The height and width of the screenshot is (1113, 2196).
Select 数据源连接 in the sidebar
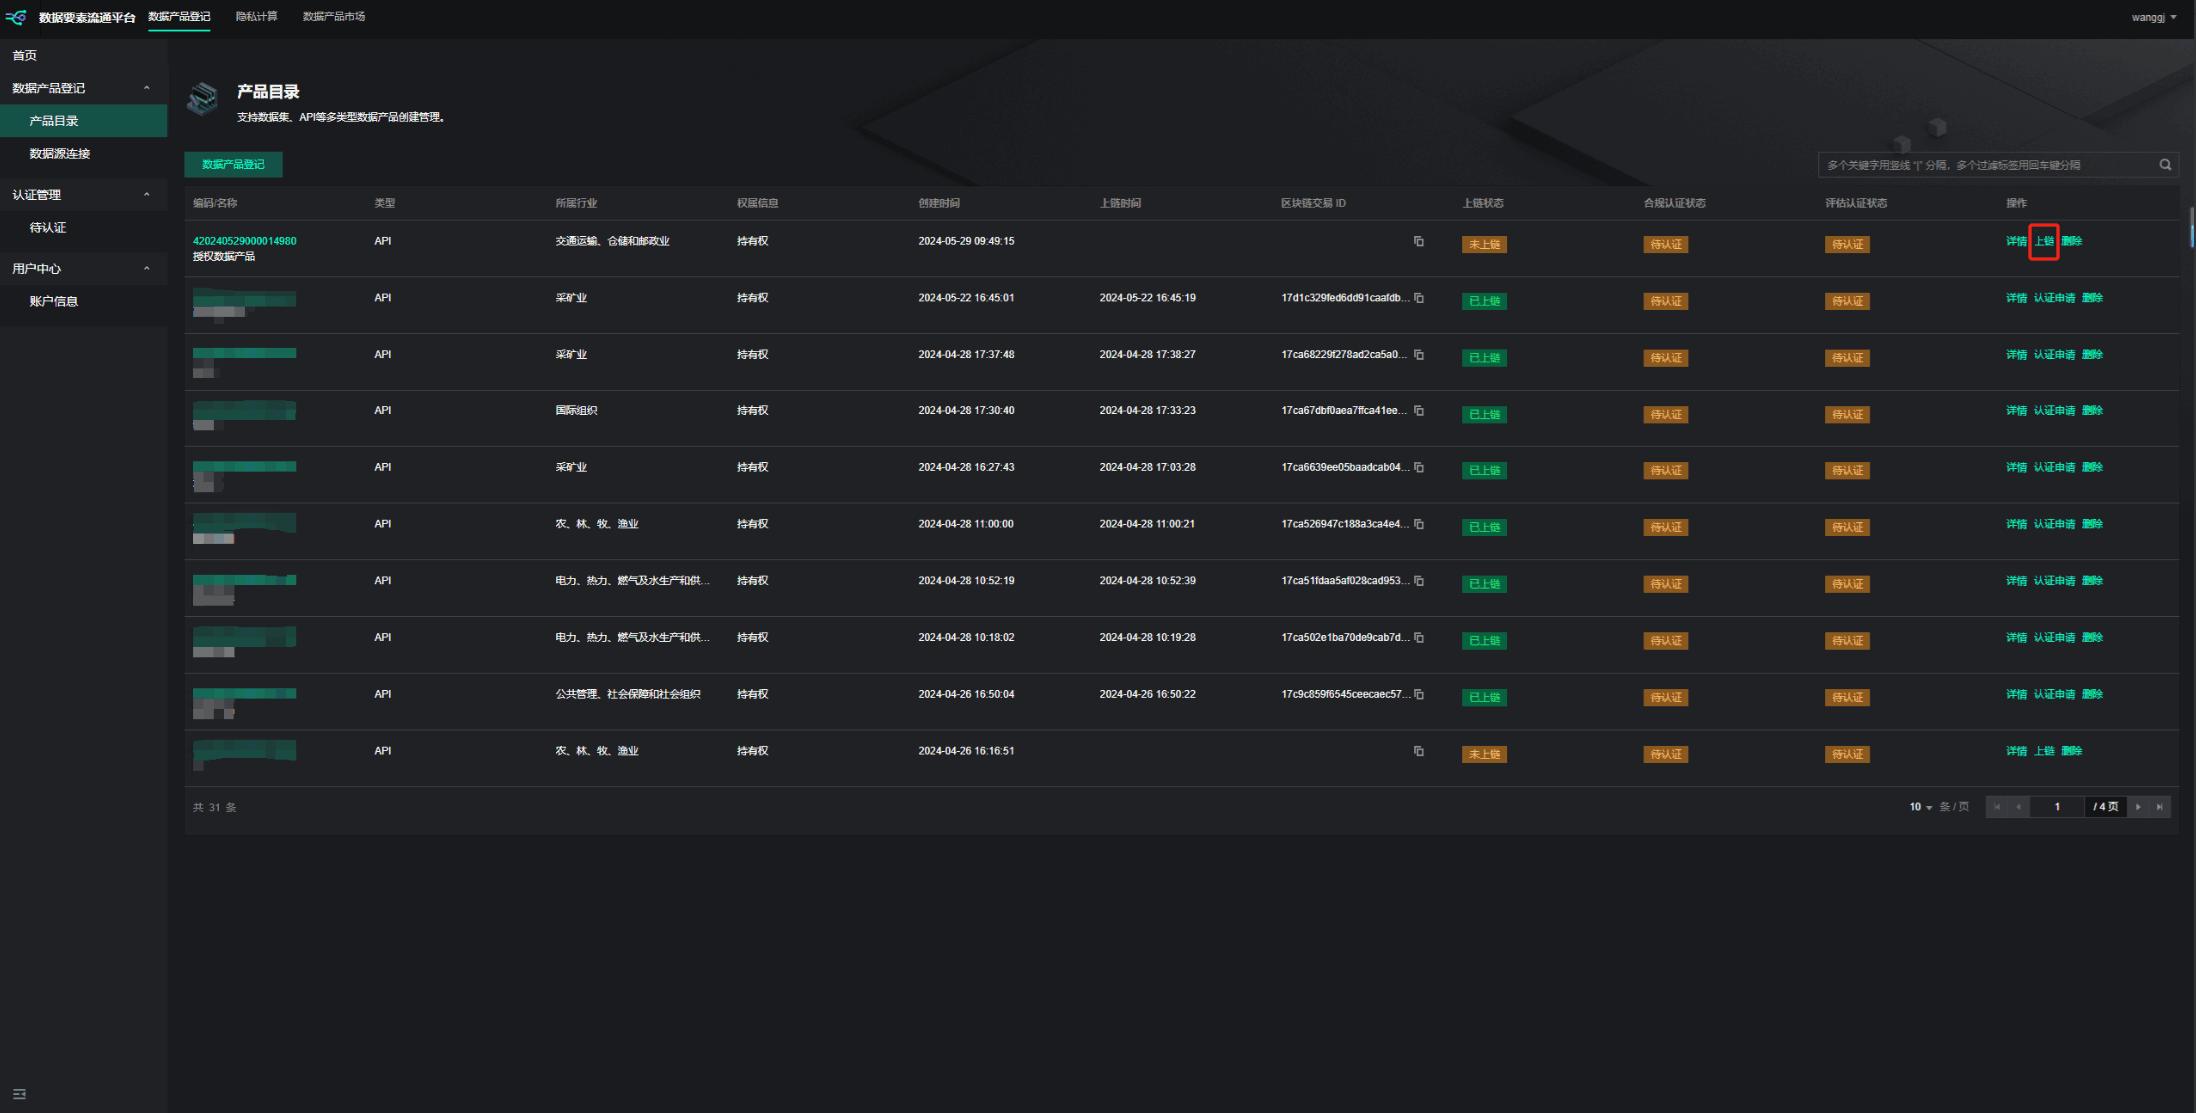click(60, 154)
